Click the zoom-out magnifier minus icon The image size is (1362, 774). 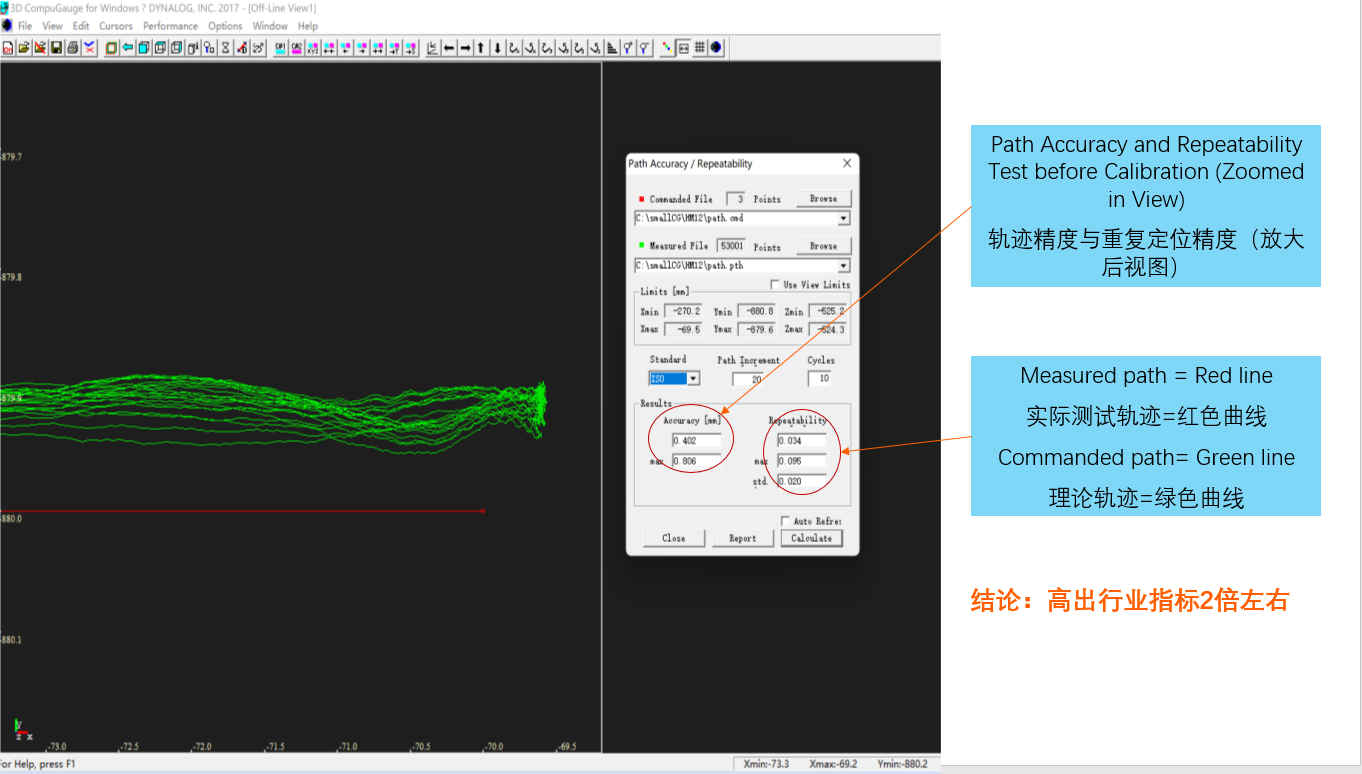(644, 48)
